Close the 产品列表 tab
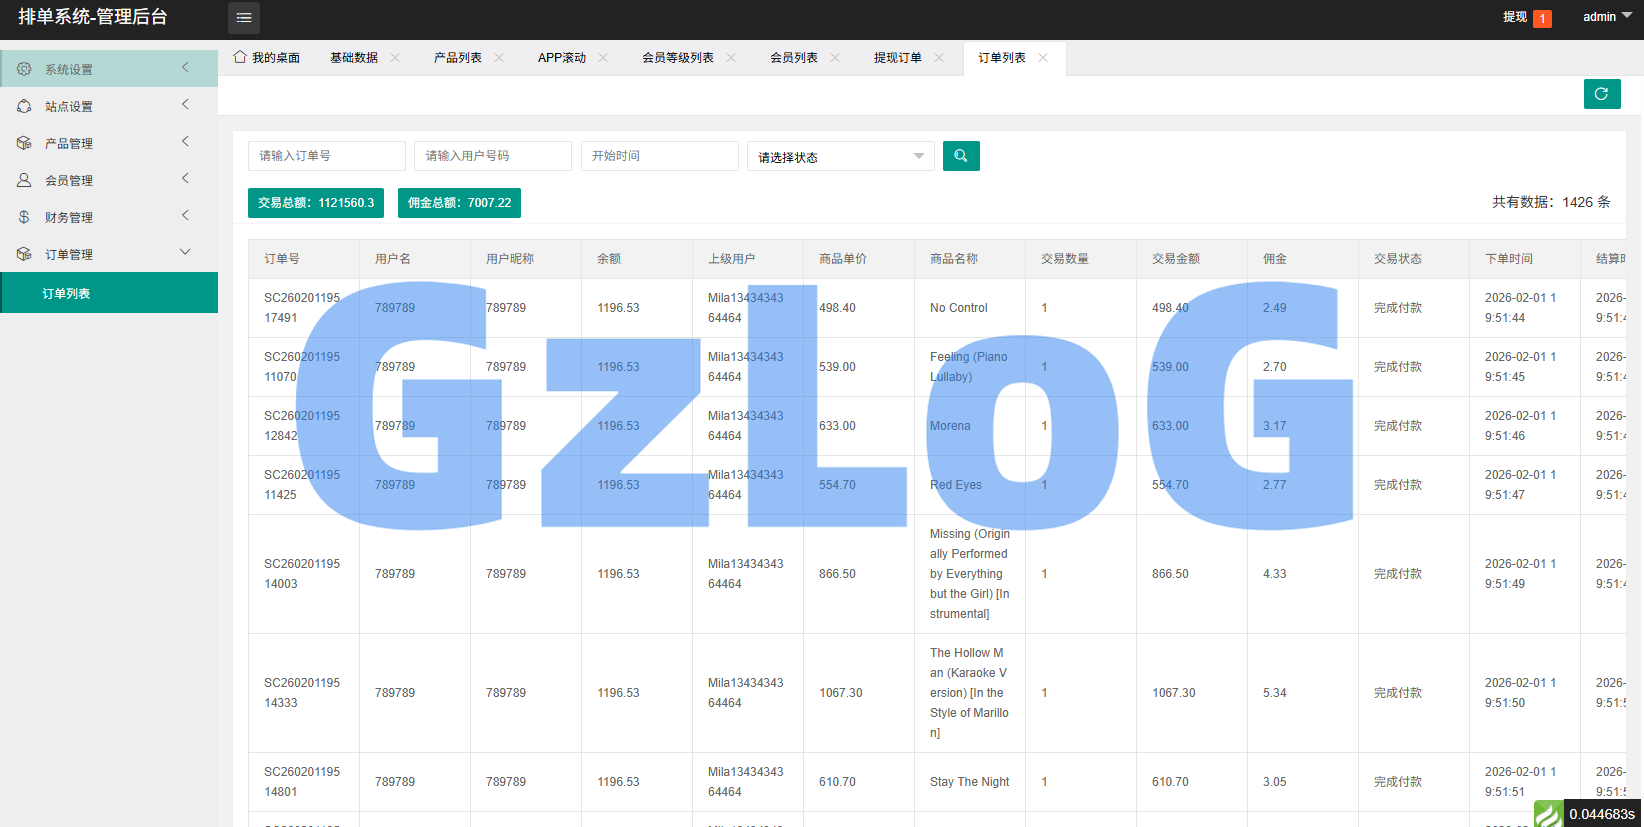The width and height of the screenshot is (1644, 827). click(x=499, y=58)
